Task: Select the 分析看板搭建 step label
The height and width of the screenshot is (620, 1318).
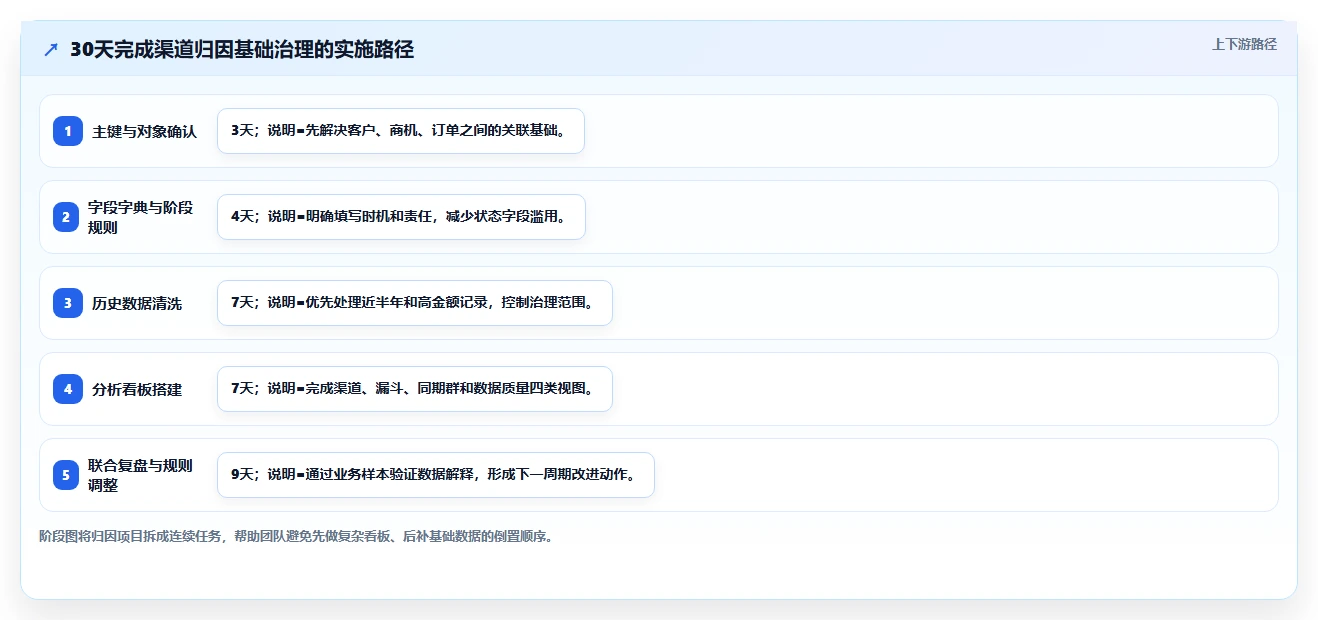Action: coord(137,389)
